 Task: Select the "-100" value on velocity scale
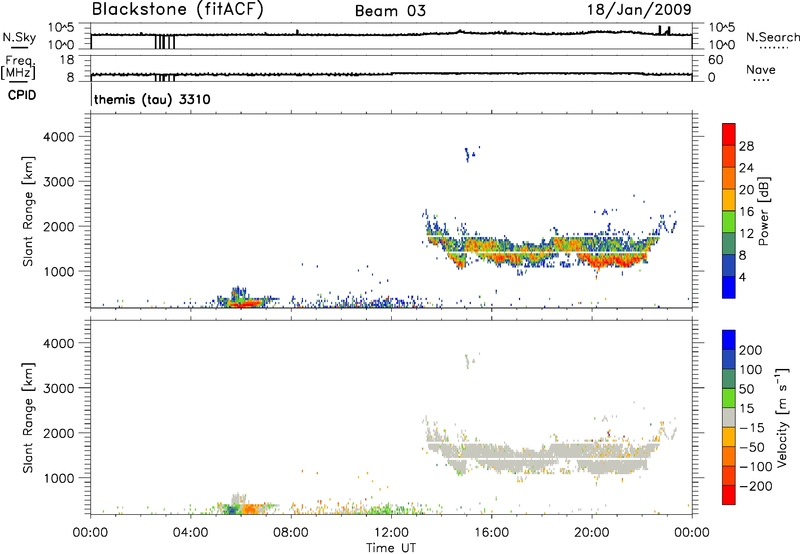coord(755,466)
